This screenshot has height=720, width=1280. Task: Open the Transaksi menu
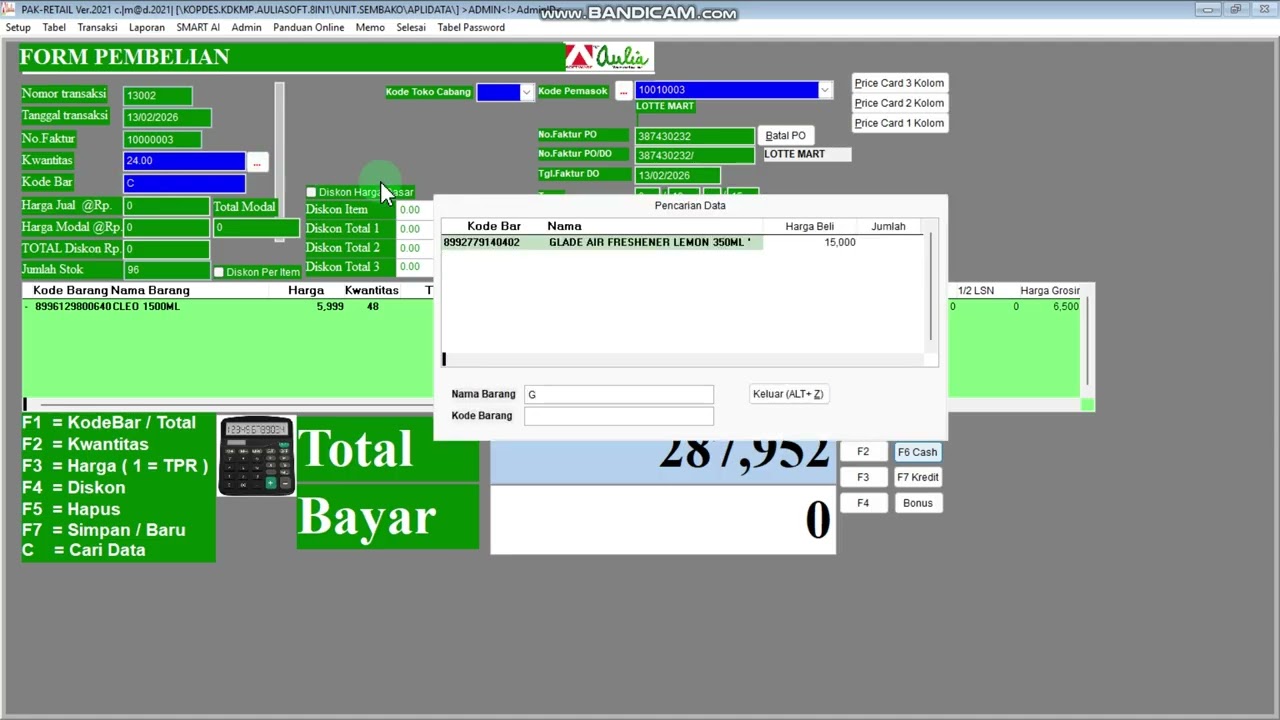click(97, 27)
